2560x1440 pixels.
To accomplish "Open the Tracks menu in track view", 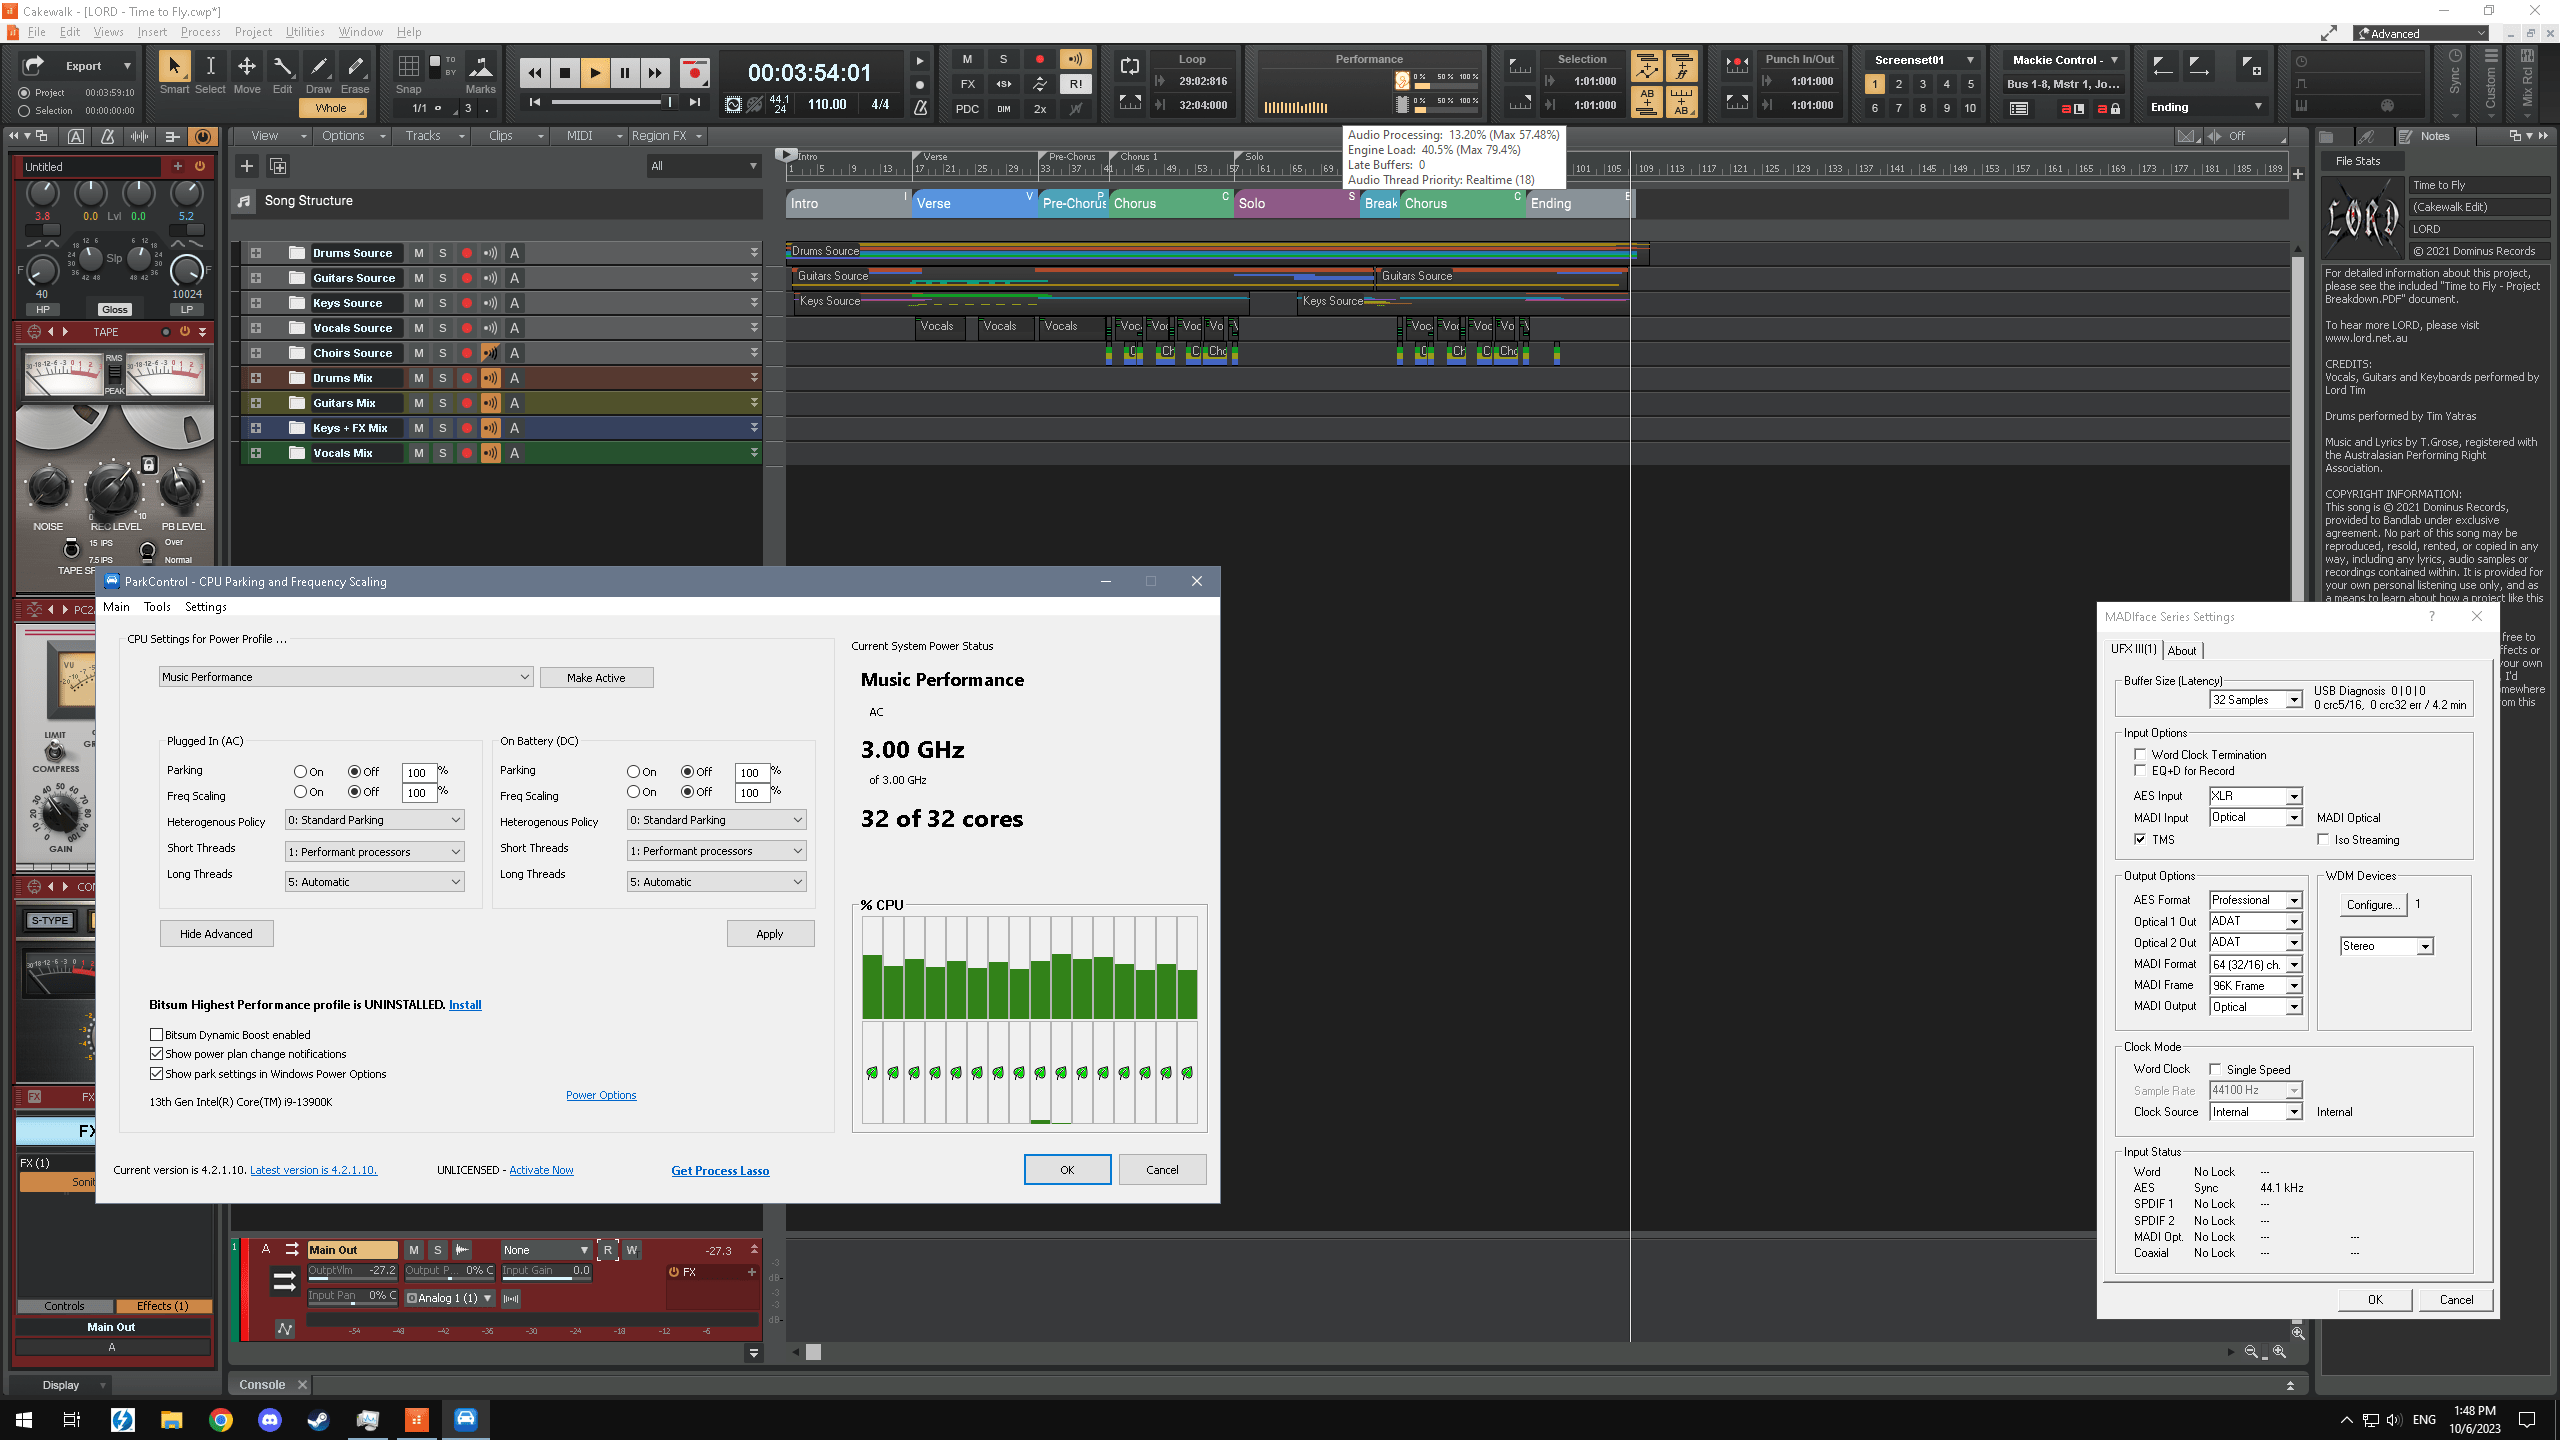I will (423, 136).
